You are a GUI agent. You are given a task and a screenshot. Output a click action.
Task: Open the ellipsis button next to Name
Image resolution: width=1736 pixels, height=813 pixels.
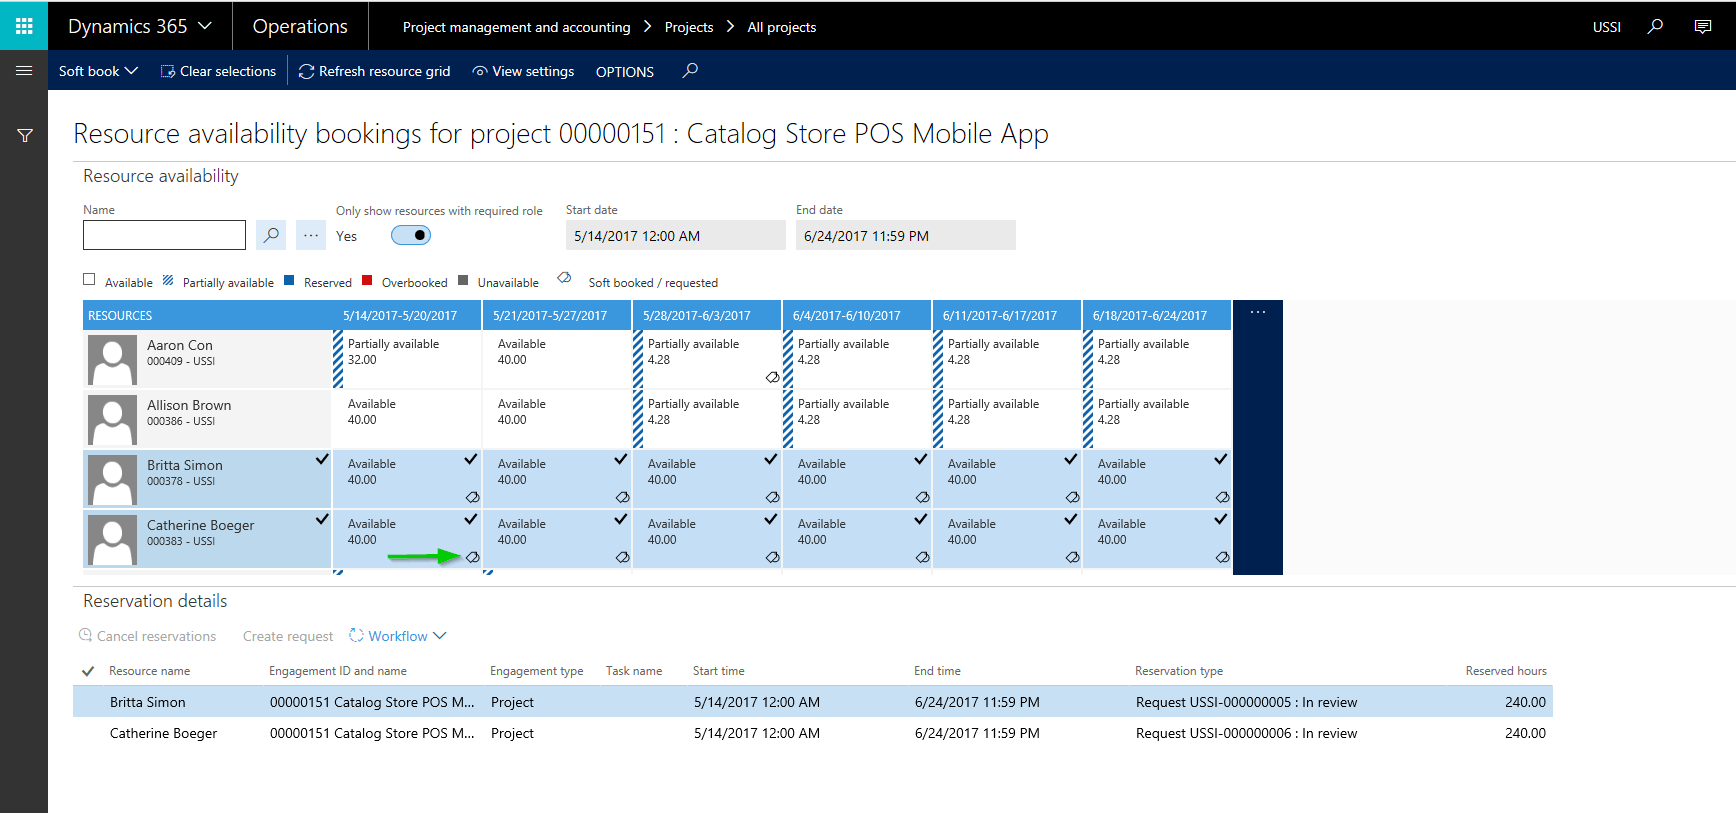tap(311, 236)
